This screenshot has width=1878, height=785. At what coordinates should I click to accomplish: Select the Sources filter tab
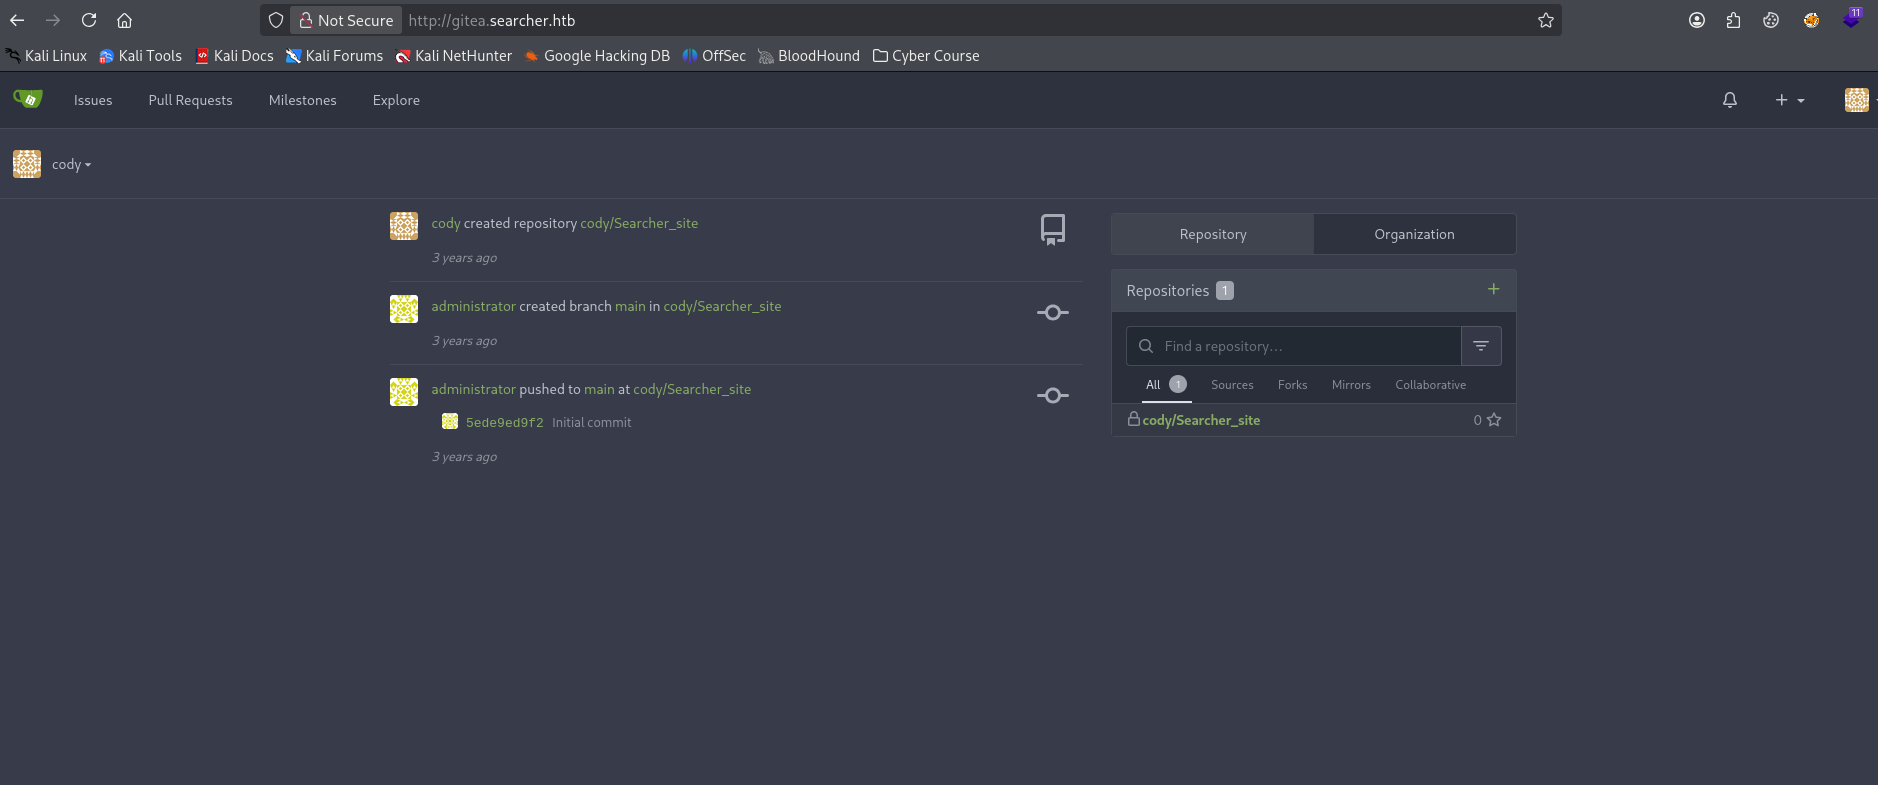[1232, 385]
